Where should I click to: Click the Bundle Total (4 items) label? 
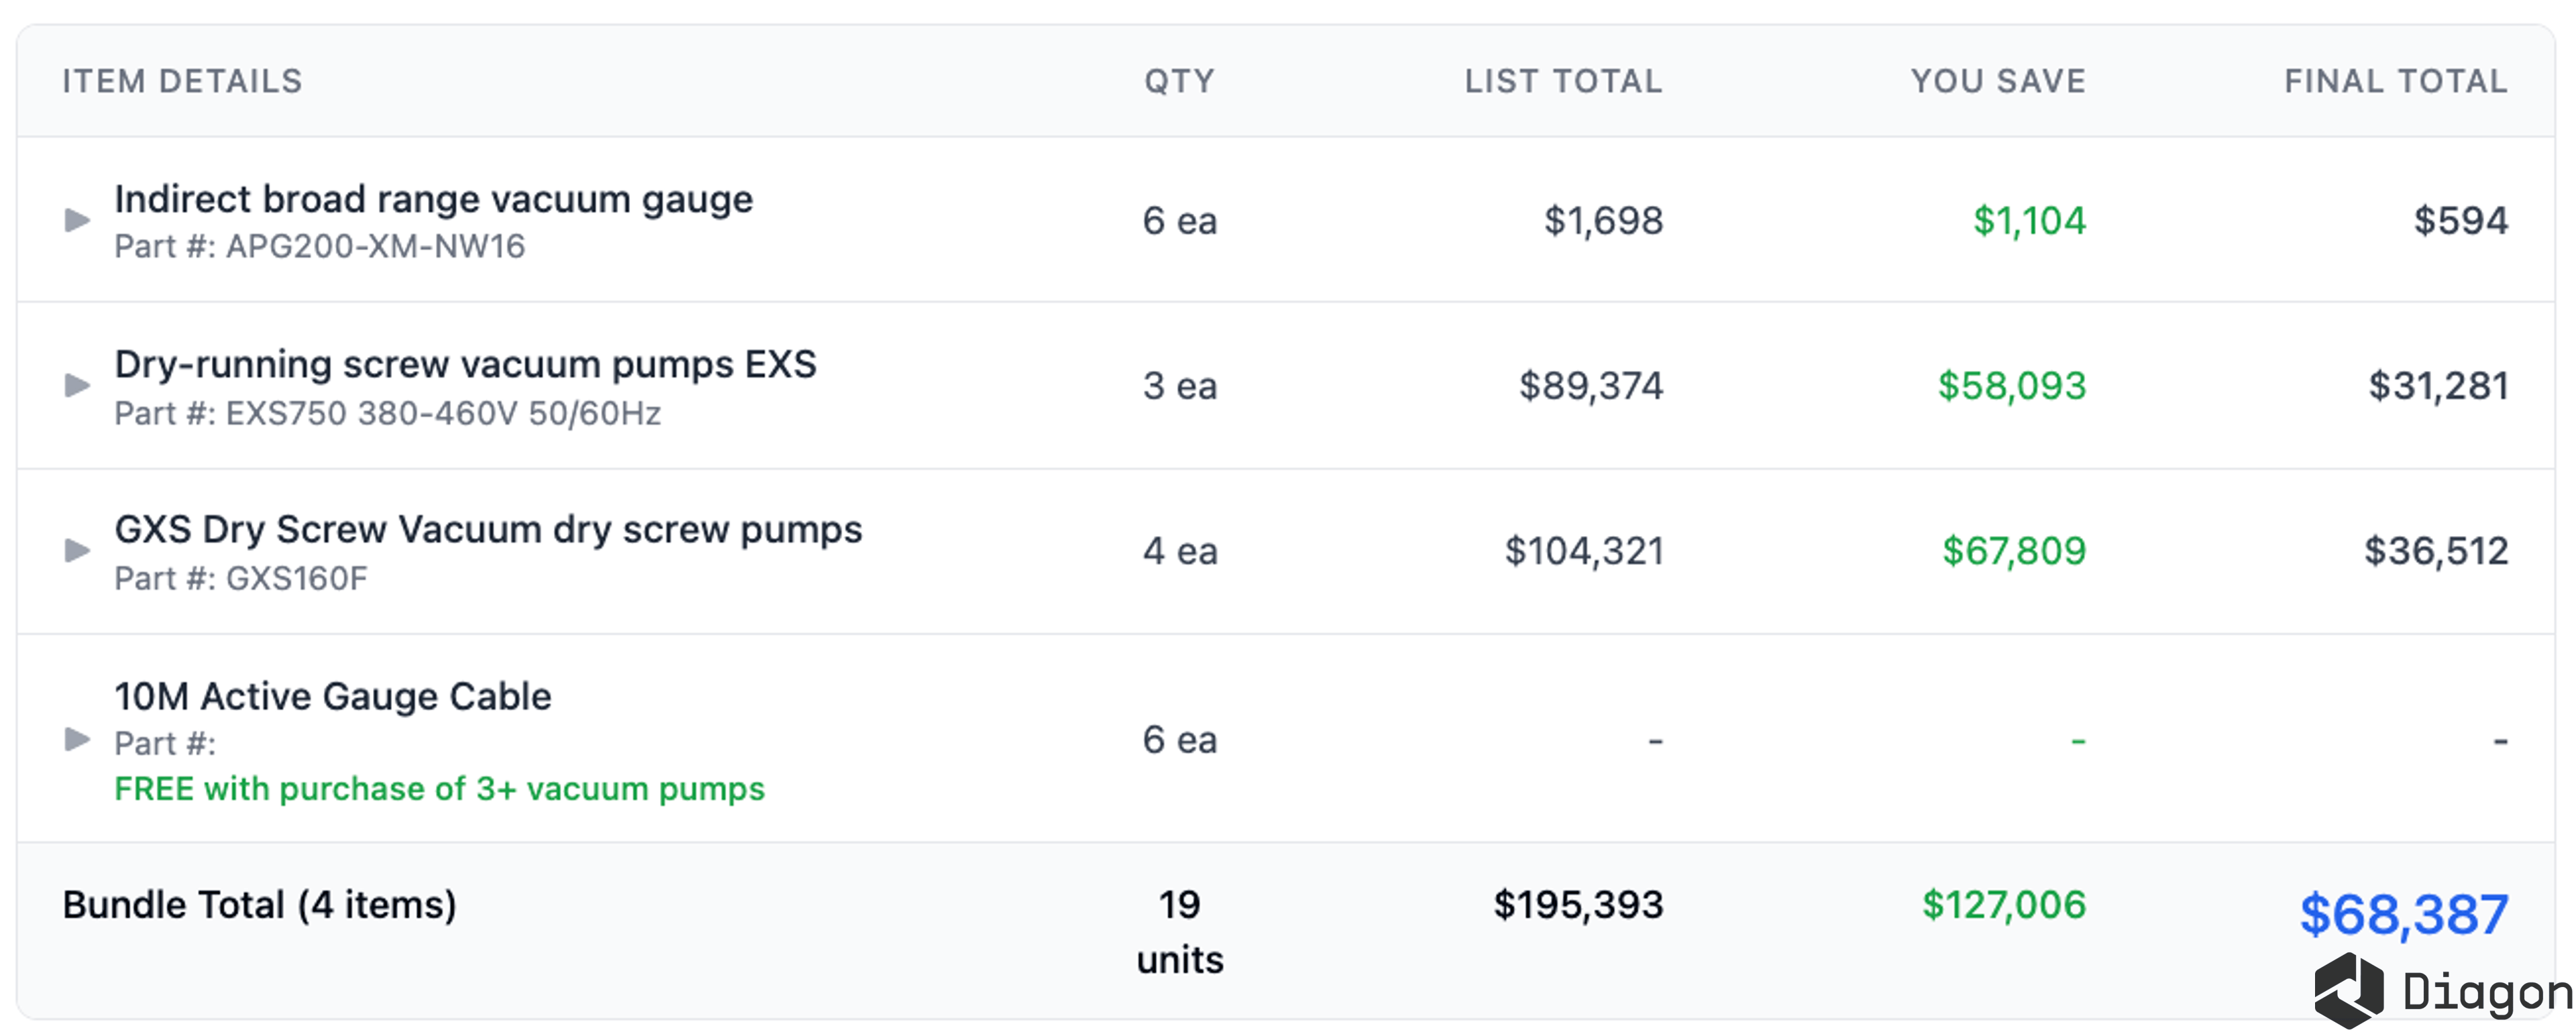259,905
